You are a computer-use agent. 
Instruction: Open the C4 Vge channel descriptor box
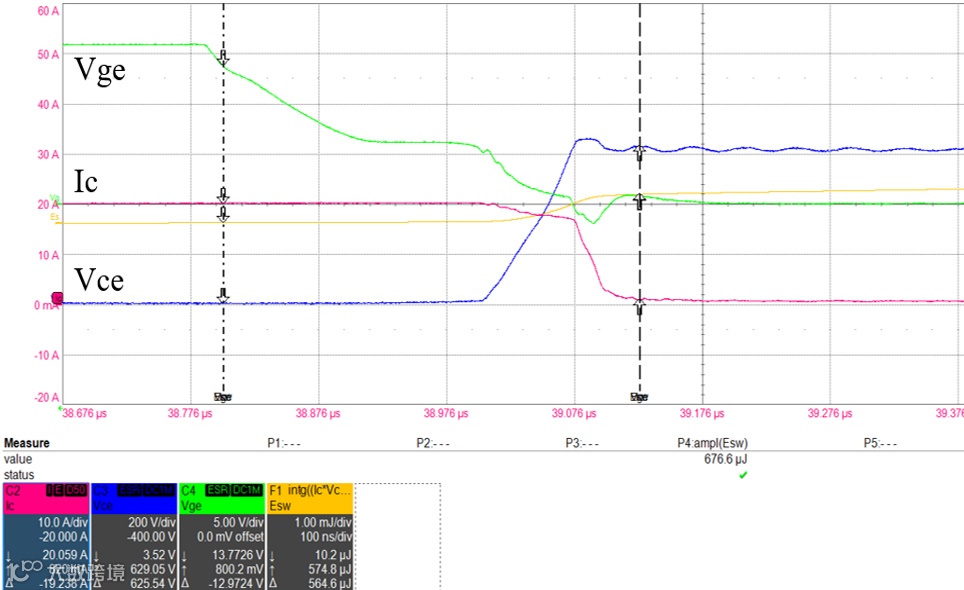222,536
